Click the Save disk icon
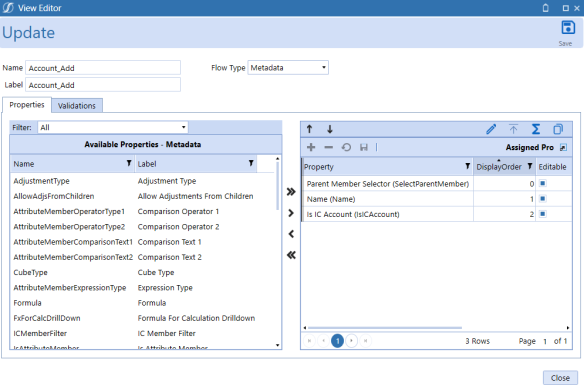The image size is (584, 390). (x=568, y=28)
